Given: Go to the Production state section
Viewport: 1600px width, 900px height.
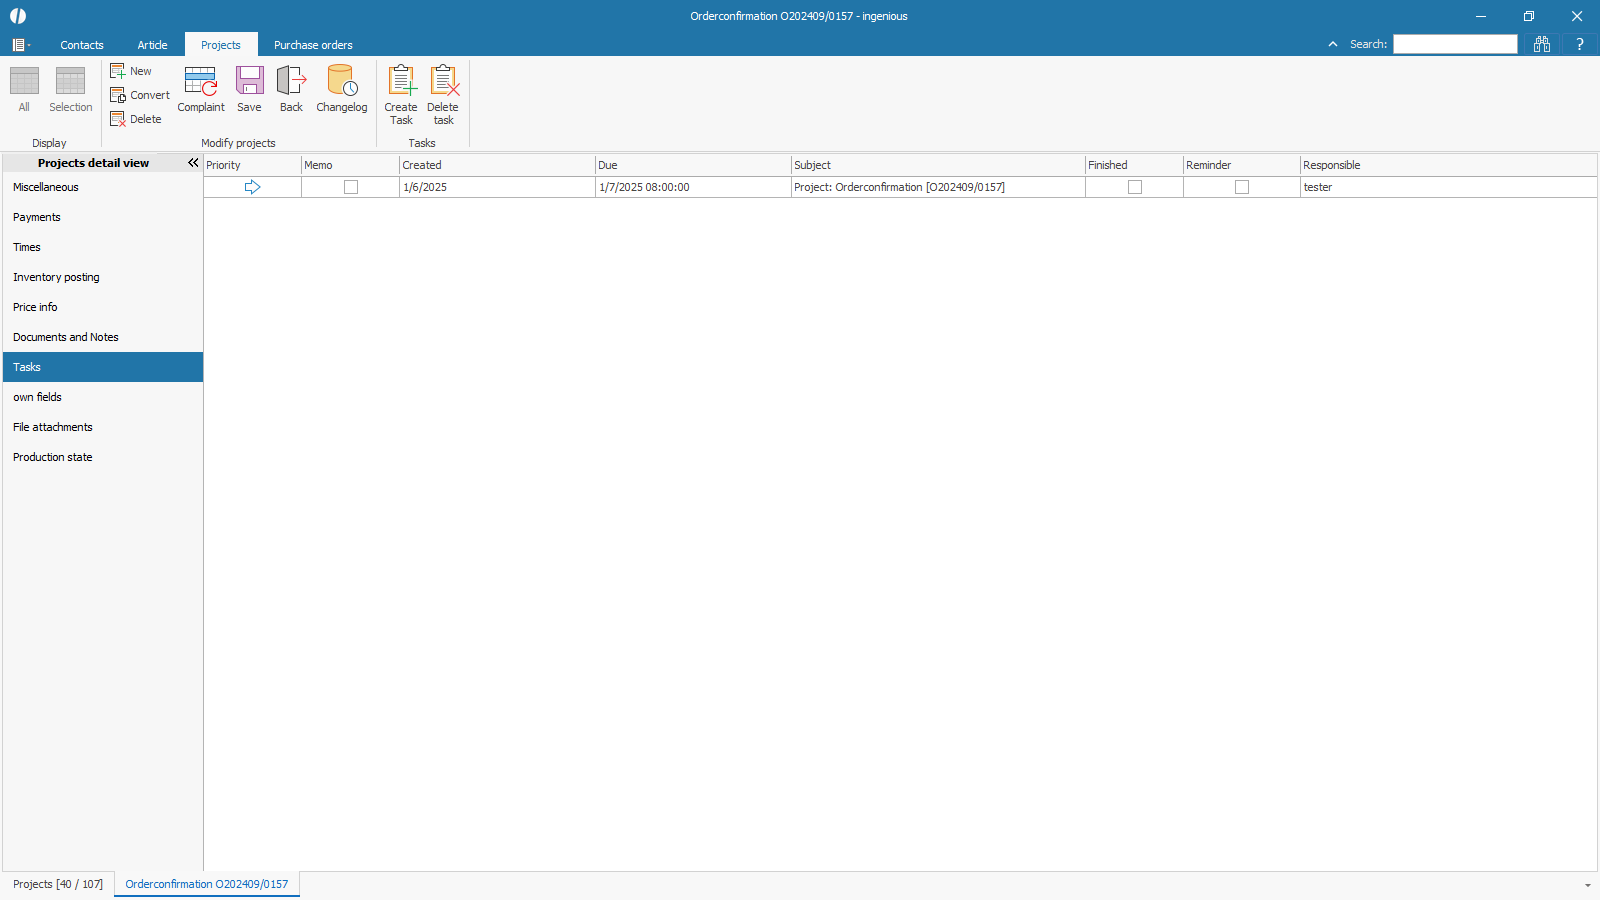Looking at the screenshot, I should [53, 457].
